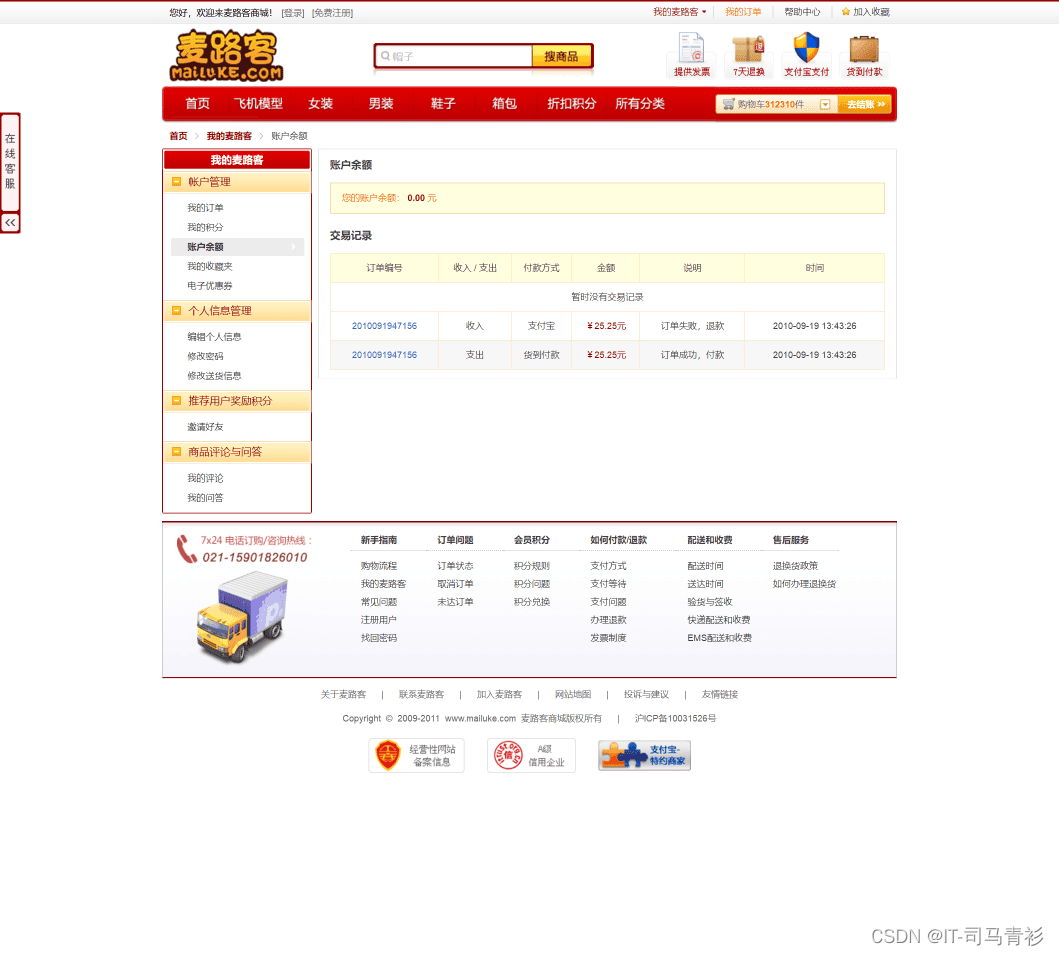Expand the shopping cart dropdown arrow
This screenshot has height=956, width=1059.
coord(825,104)
